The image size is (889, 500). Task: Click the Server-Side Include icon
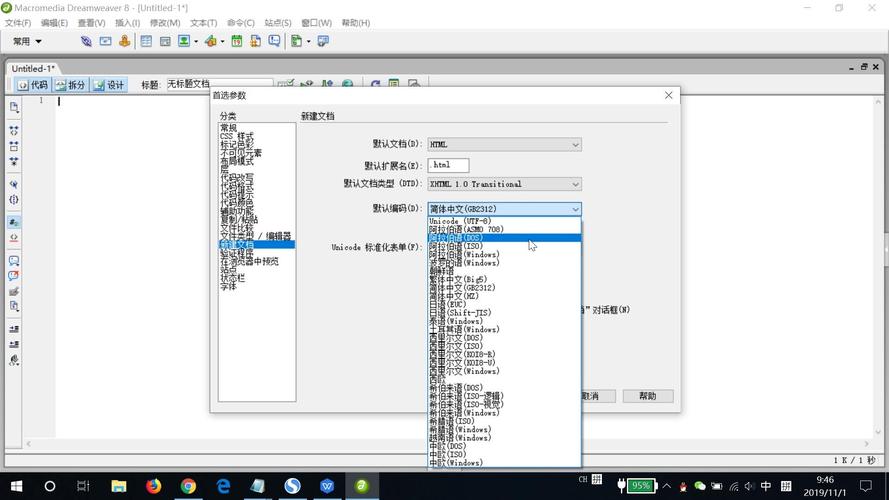click(x=256, y=41)
